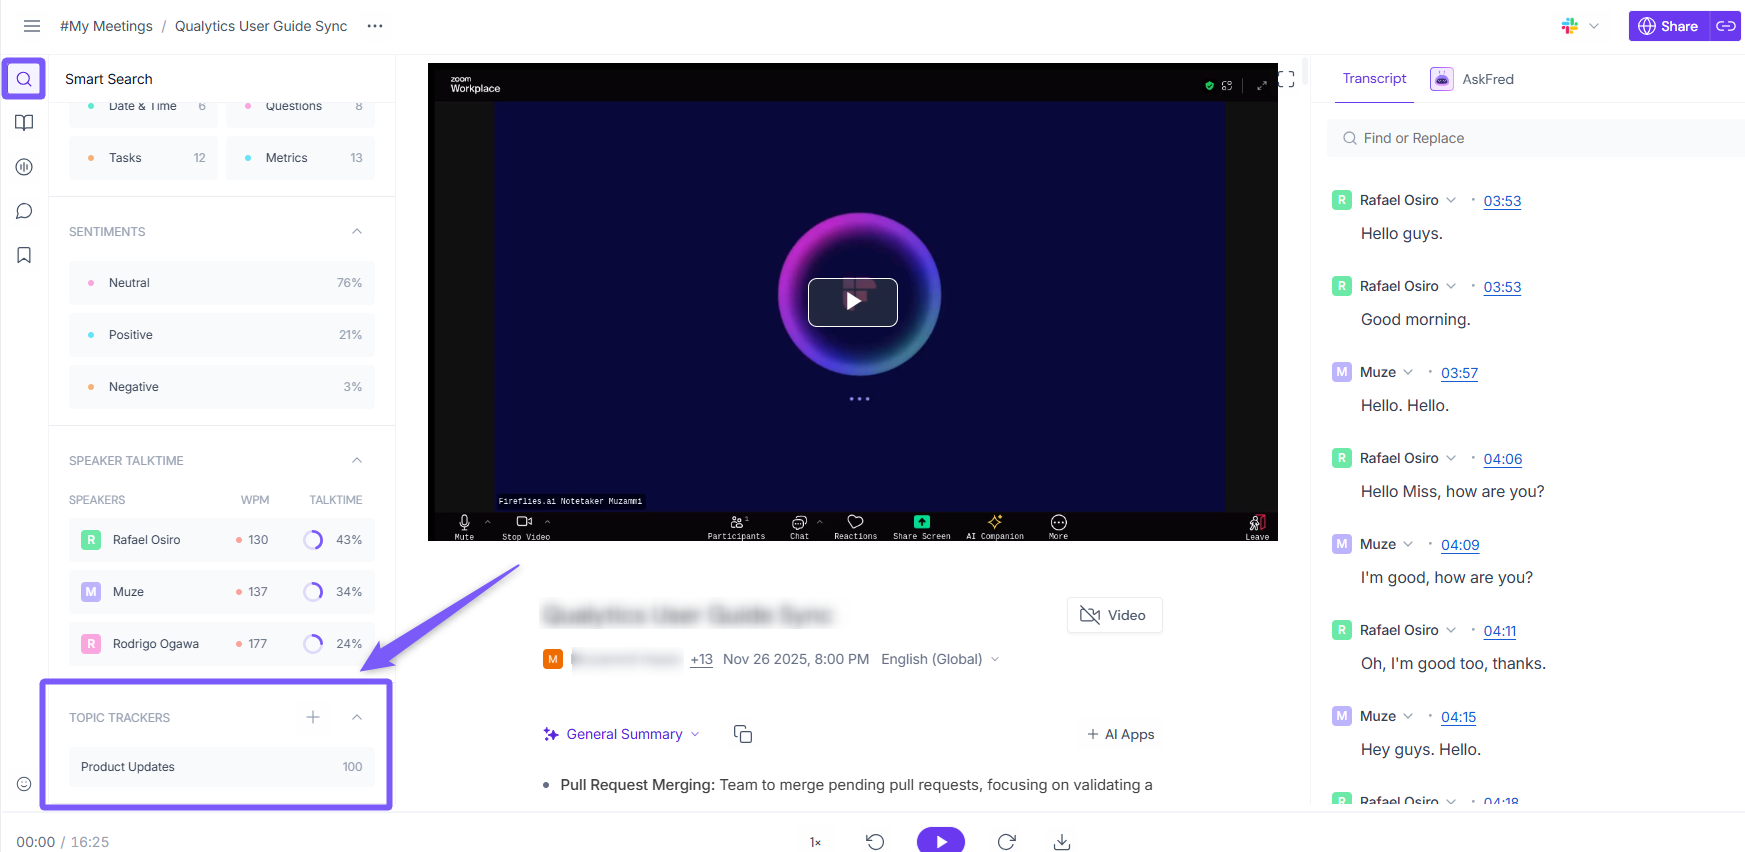Click the transcript line "I'm good, how are you?"
Image resolution: width=1745 pixels, height=852 pixels.
pyautogui.click(x=1446, y=577)
